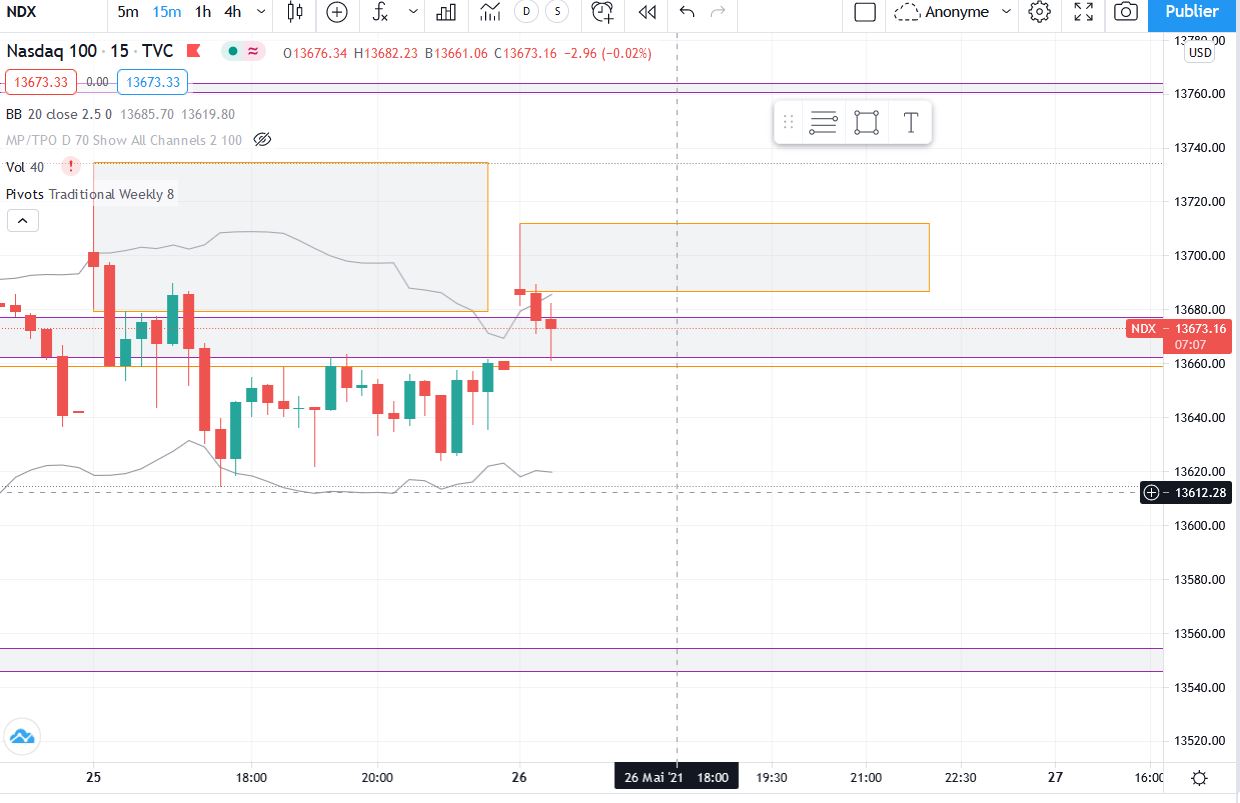
Task: Click the 18:00 label on the time axis
Action: point(251,777)
